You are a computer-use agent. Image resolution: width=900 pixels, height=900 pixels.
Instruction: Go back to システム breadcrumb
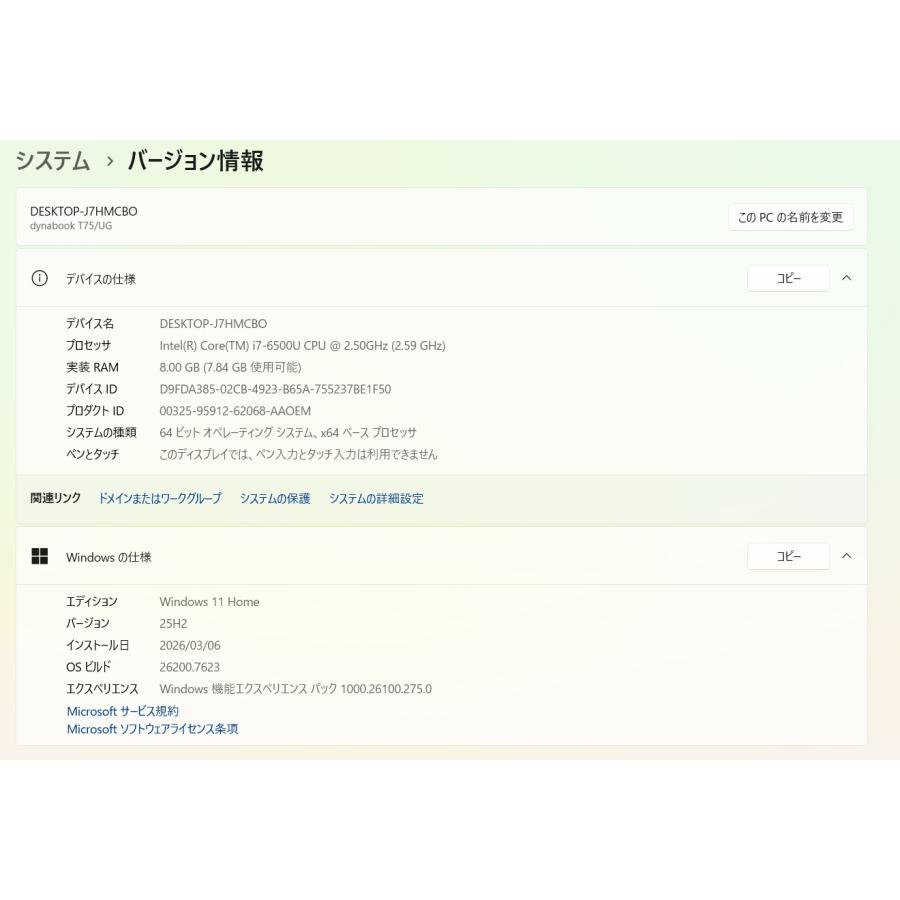click(52, 160)
